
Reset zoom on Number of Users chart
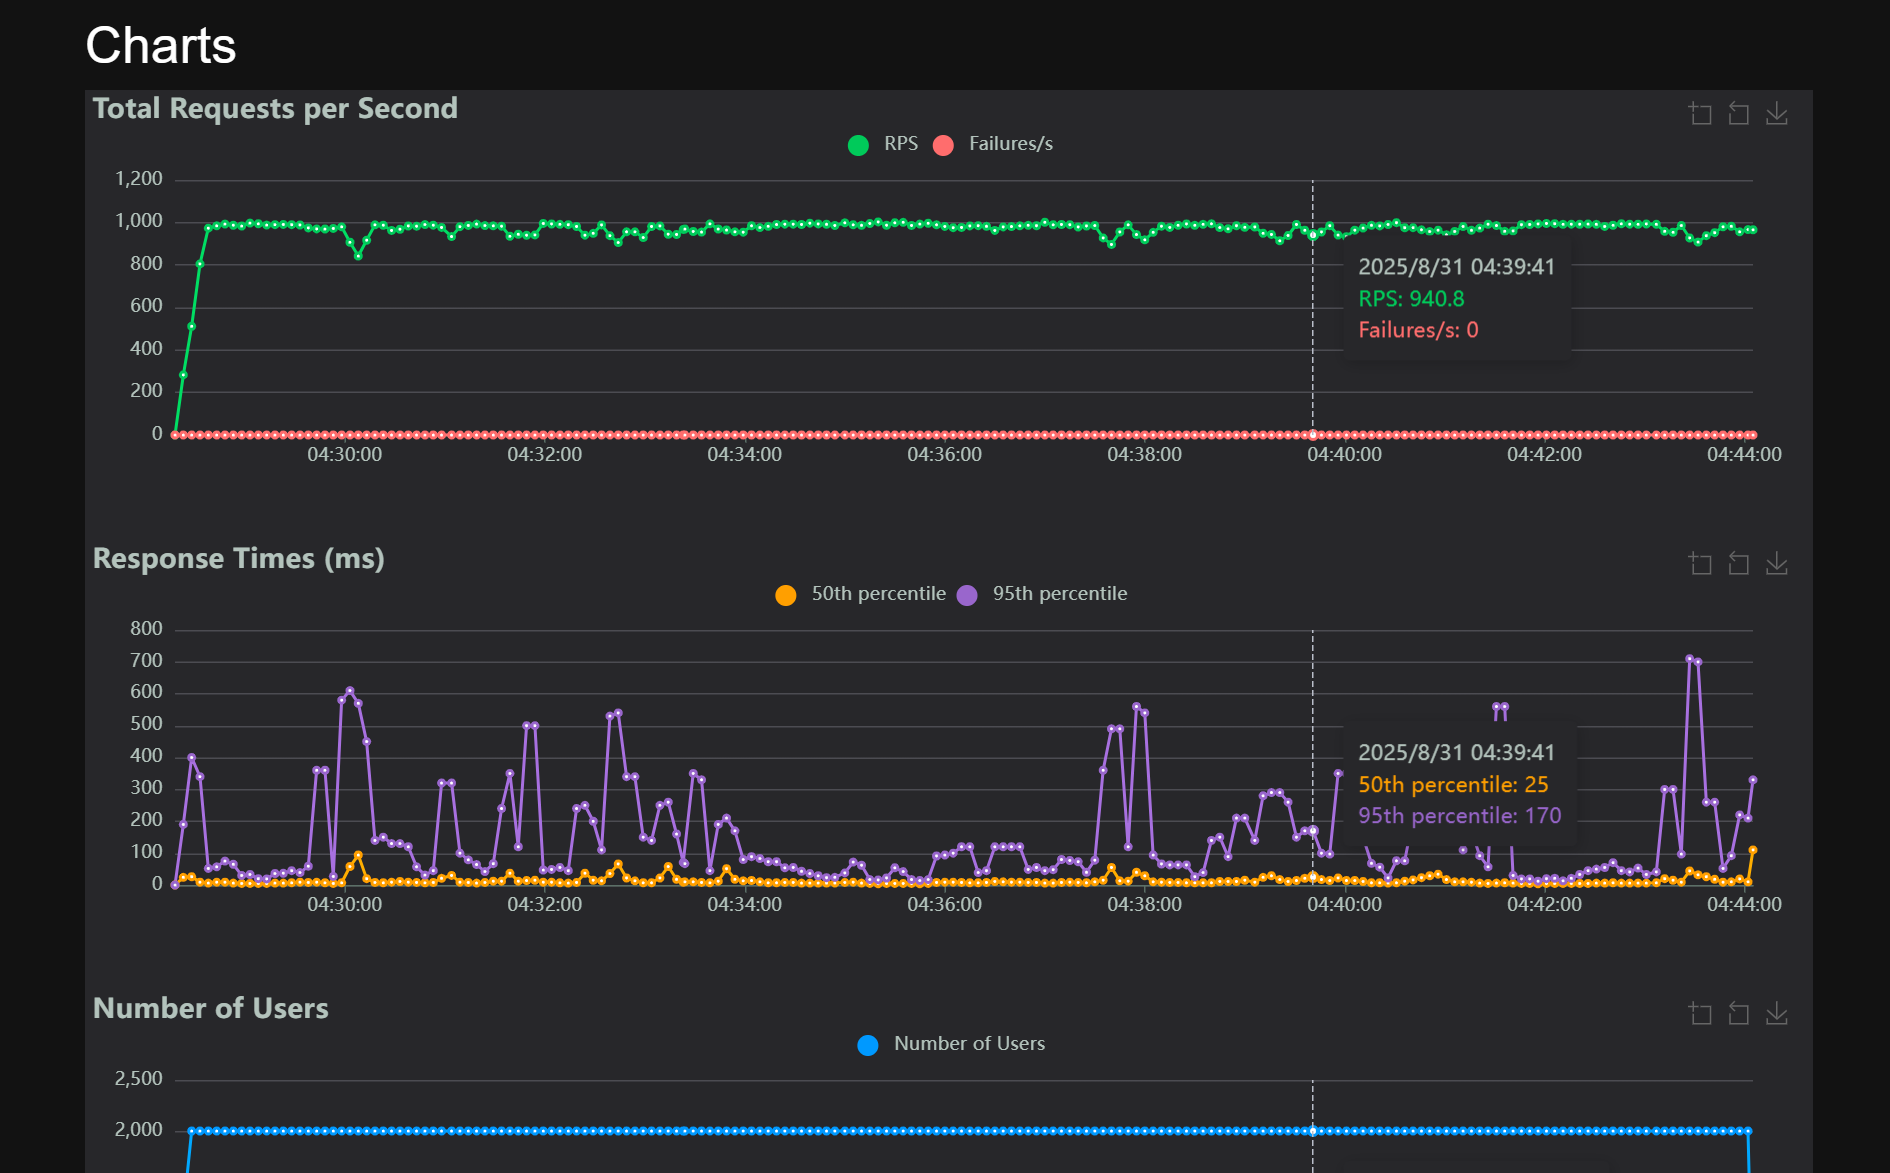[x=1738, y=1014]
